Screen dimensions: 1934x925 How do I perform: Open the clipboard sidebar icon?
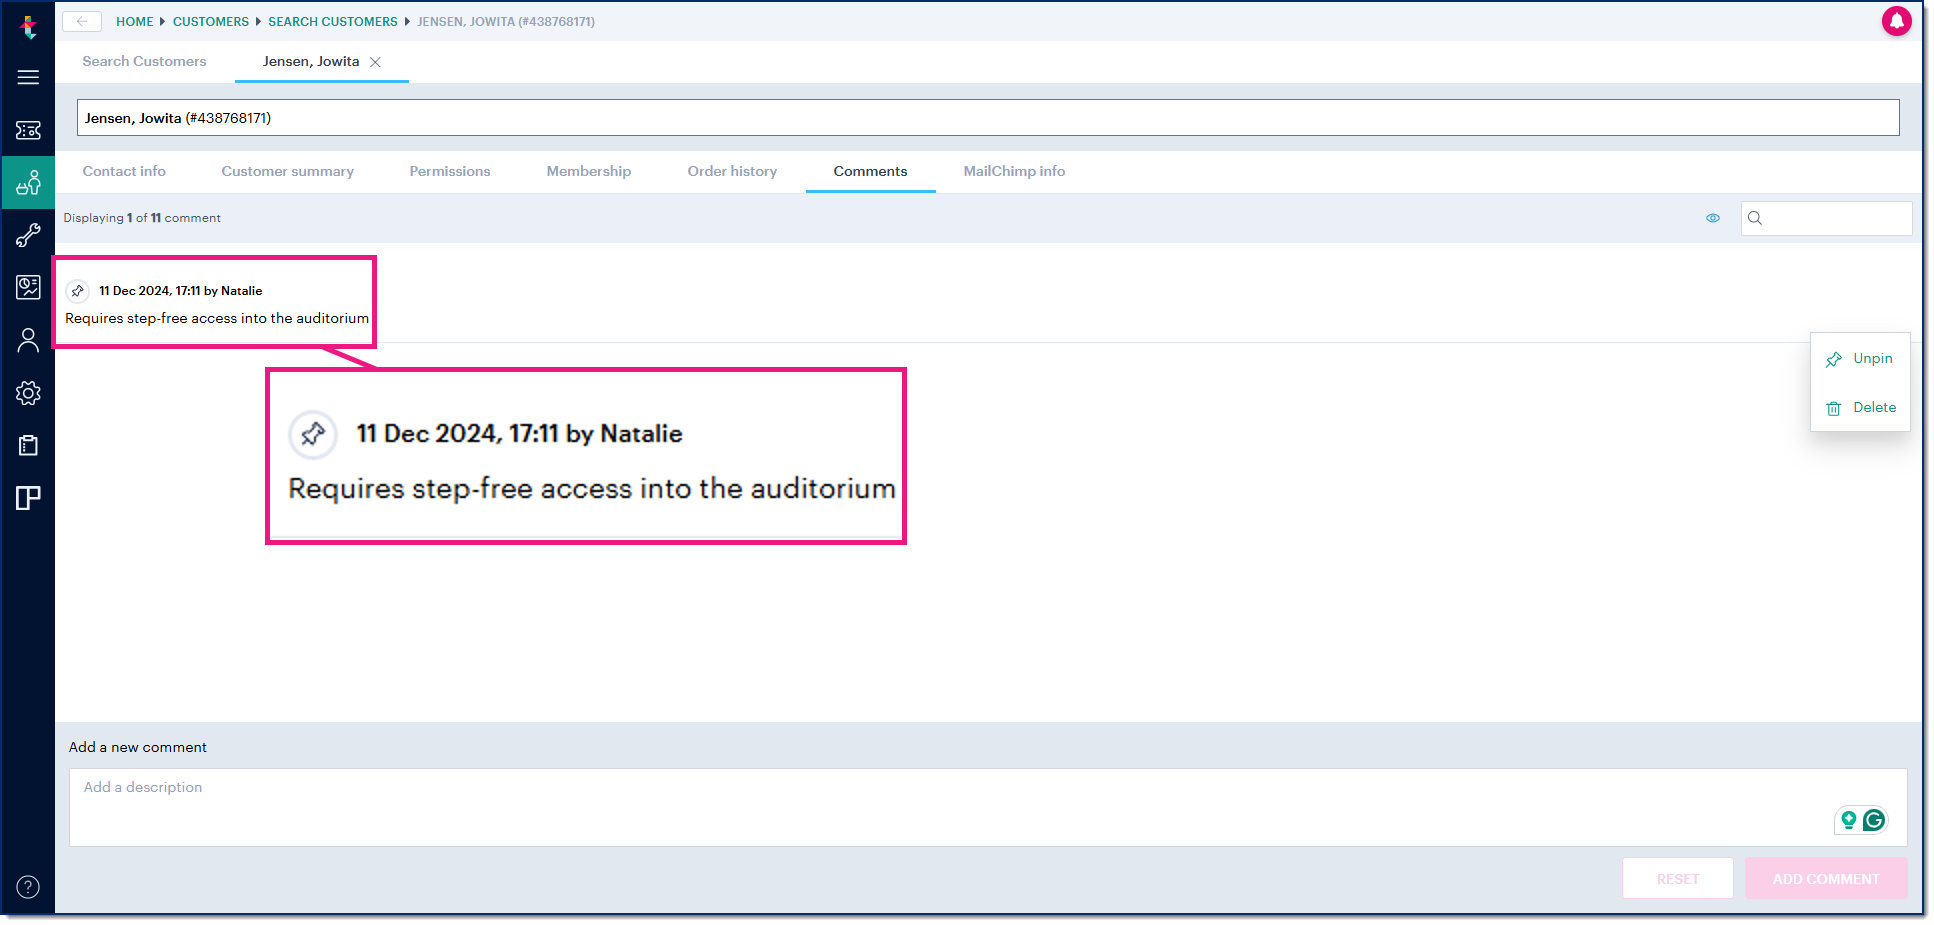(x=28, y=445)
